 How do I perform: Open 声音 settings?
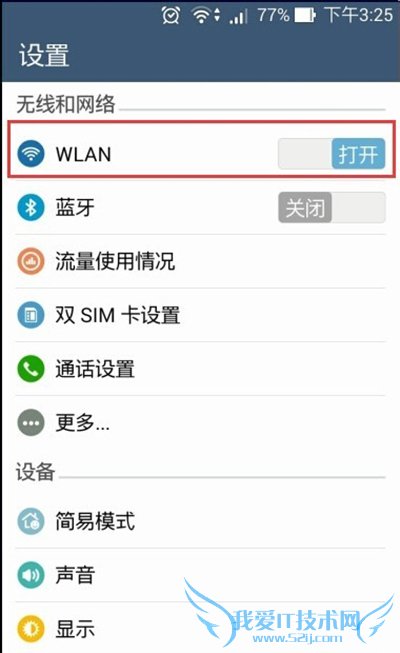click(x=200, y=575)
